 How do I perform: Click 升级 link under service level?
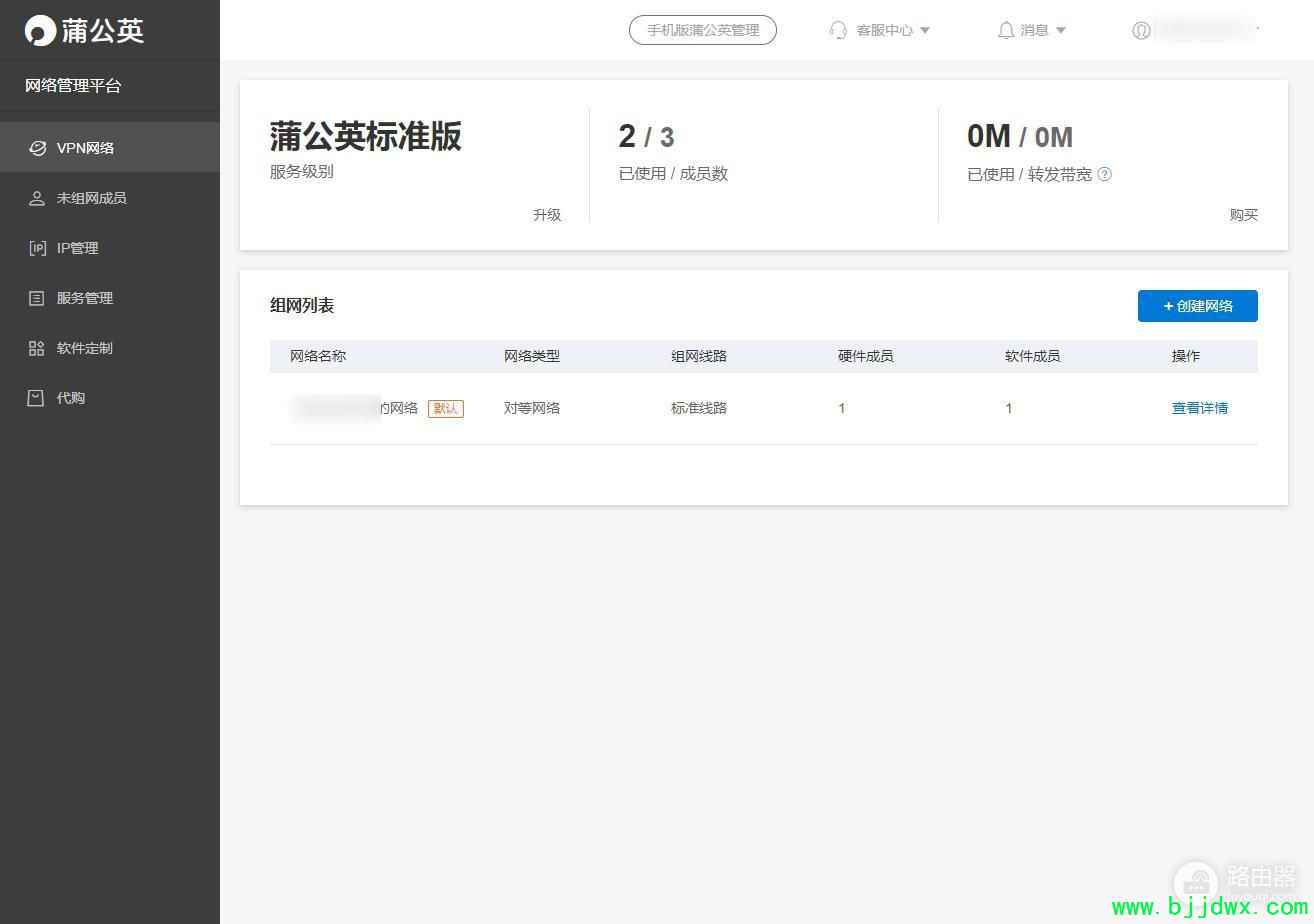point(547,215)
